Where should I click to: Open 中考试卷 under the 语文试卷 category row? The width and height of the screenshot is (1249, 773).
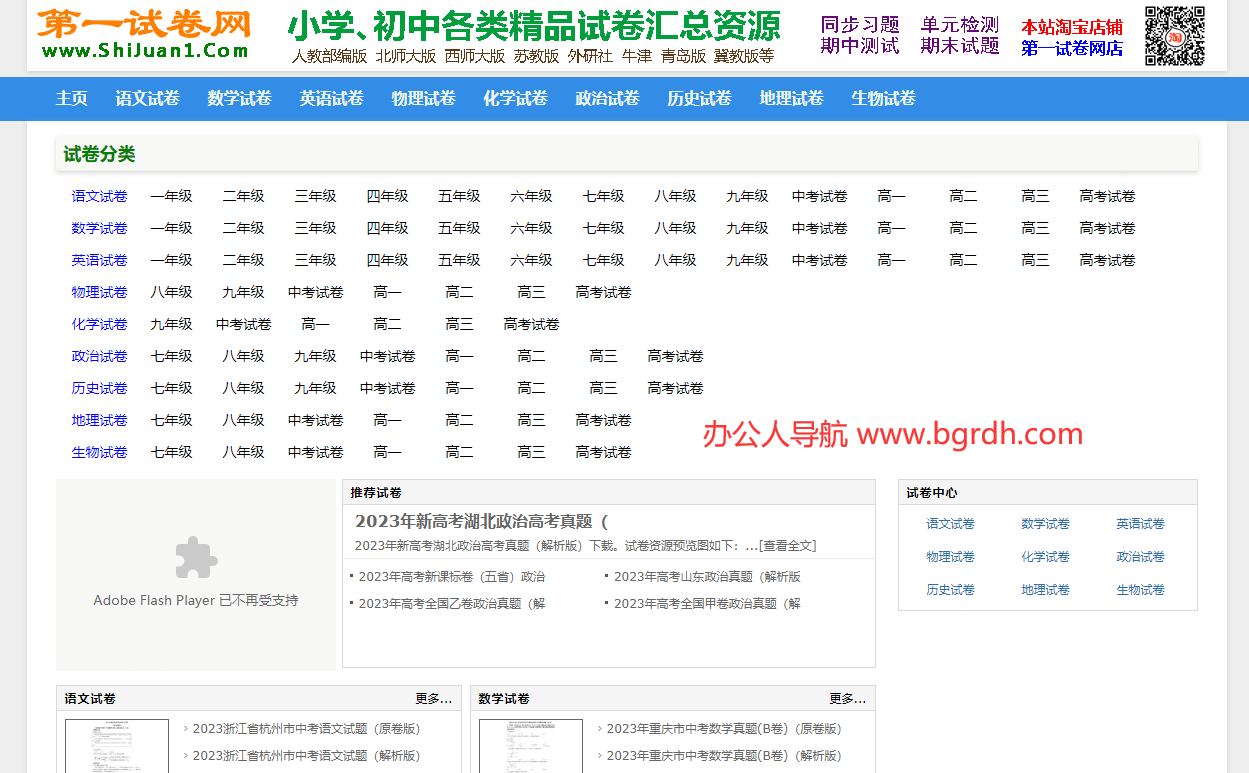point(819,196)
